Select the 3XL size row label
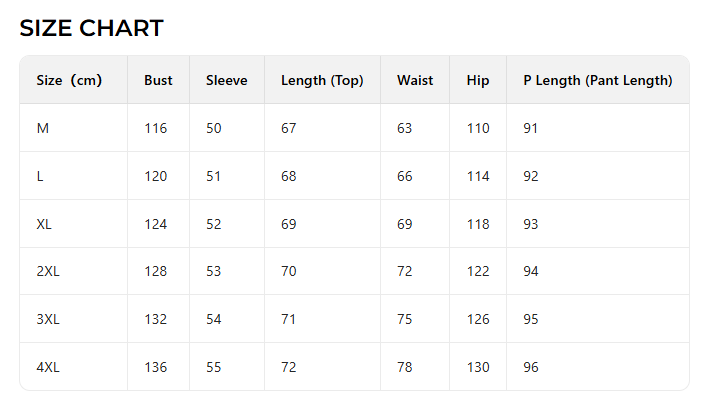Viewport: 713px width, 411px height. click(48, 319)
